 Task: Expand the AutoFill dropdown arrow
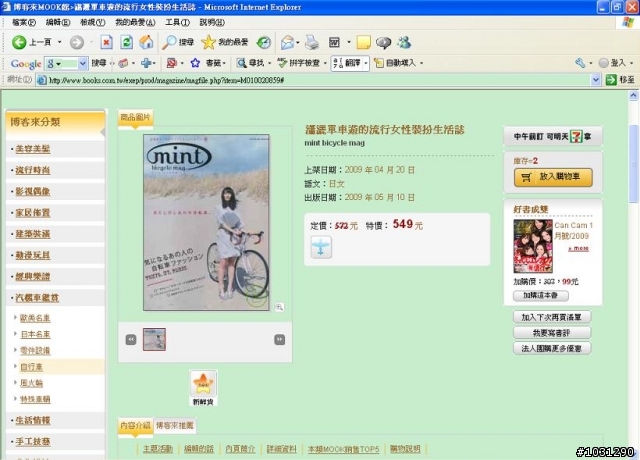point(421,63)
